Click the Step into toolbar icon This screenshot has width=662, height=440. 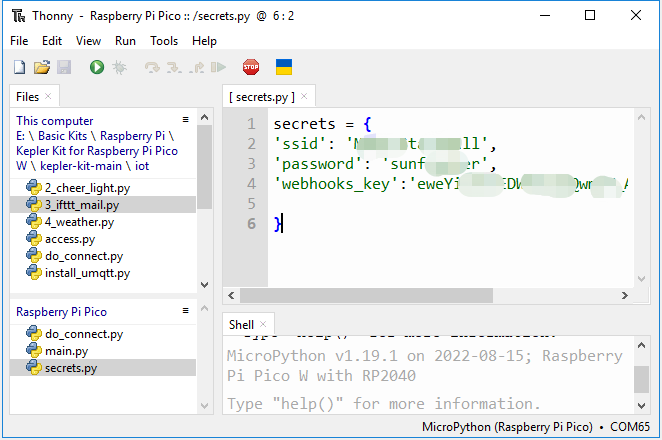(x=174, y=68)
